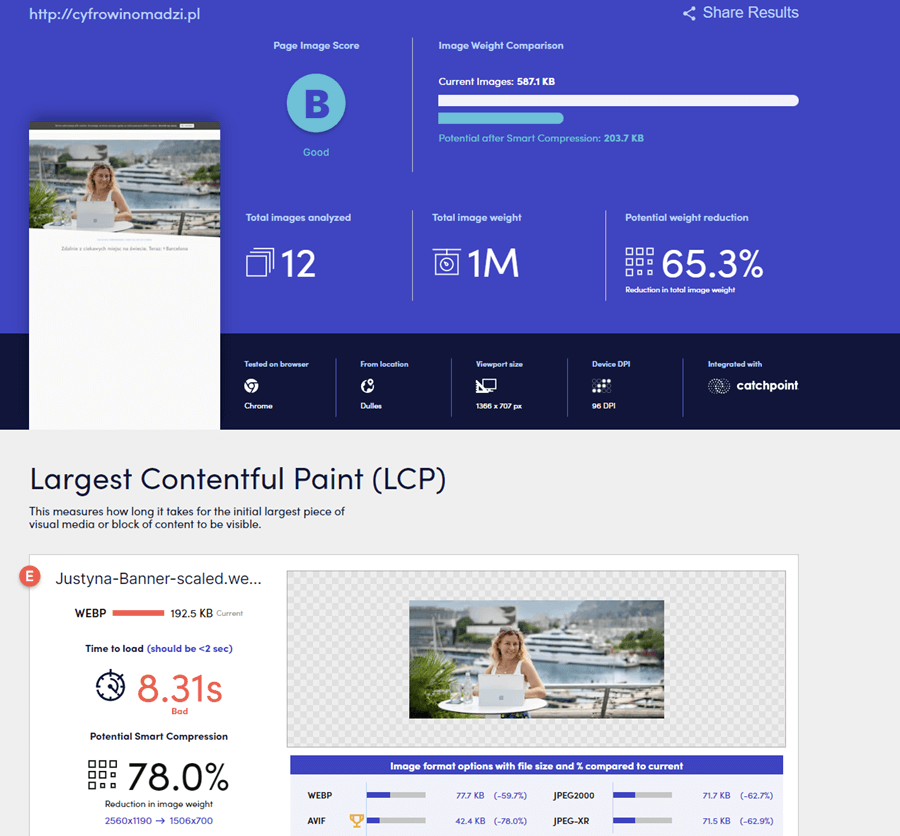The width and height of the screenshot is (900, 836).
Task: Open the Justyna-Banner-scaled file name link
Action: (x=158, y=578)
